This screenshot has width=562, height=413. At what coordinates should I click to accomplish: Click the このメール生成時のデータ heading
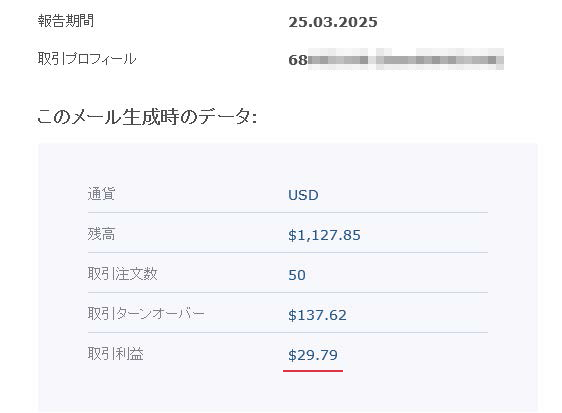click(x=147, y=117)
